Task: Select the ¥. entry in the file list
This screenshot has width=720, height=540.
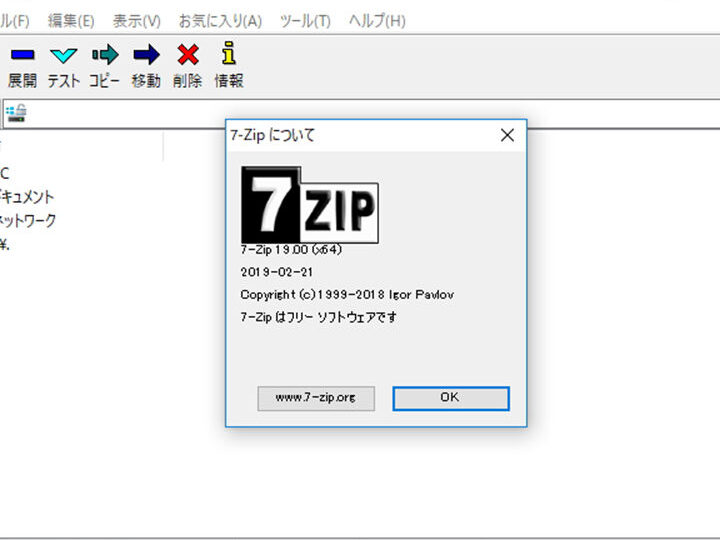Action: (5, 245)
